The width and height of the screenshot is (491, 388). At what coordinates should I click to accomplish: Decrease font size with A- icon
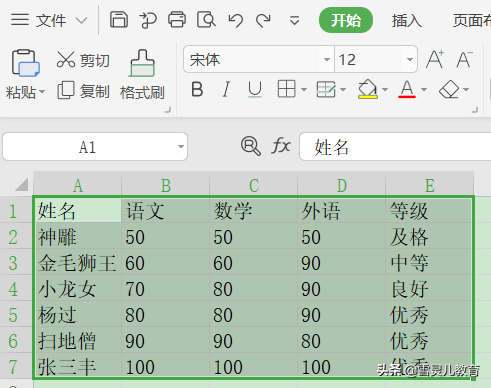pyautogui.click(x=465, y=59)
